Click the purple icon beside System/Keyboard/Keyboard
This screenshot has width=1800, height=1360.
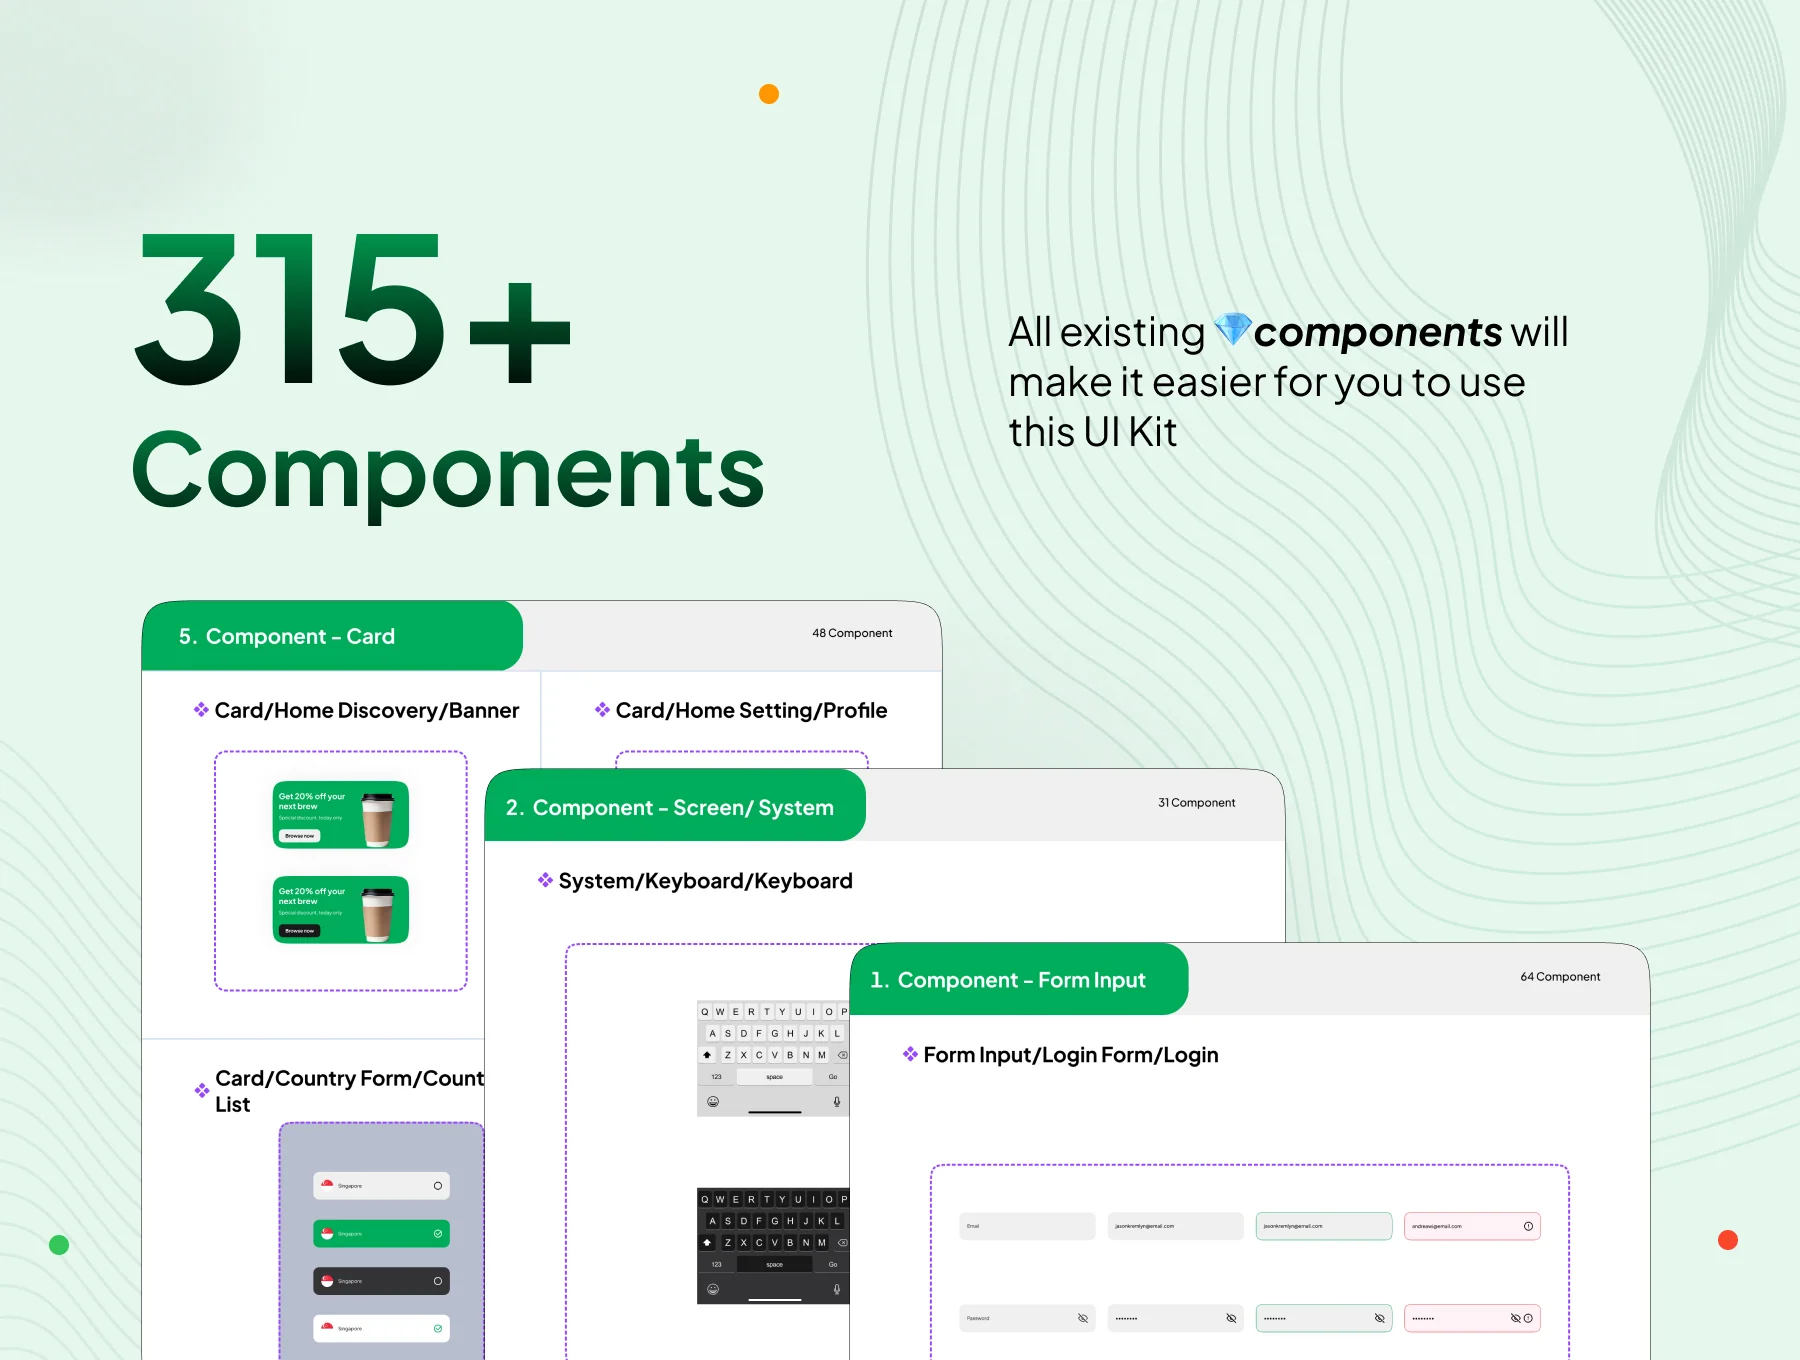(545, 880)
